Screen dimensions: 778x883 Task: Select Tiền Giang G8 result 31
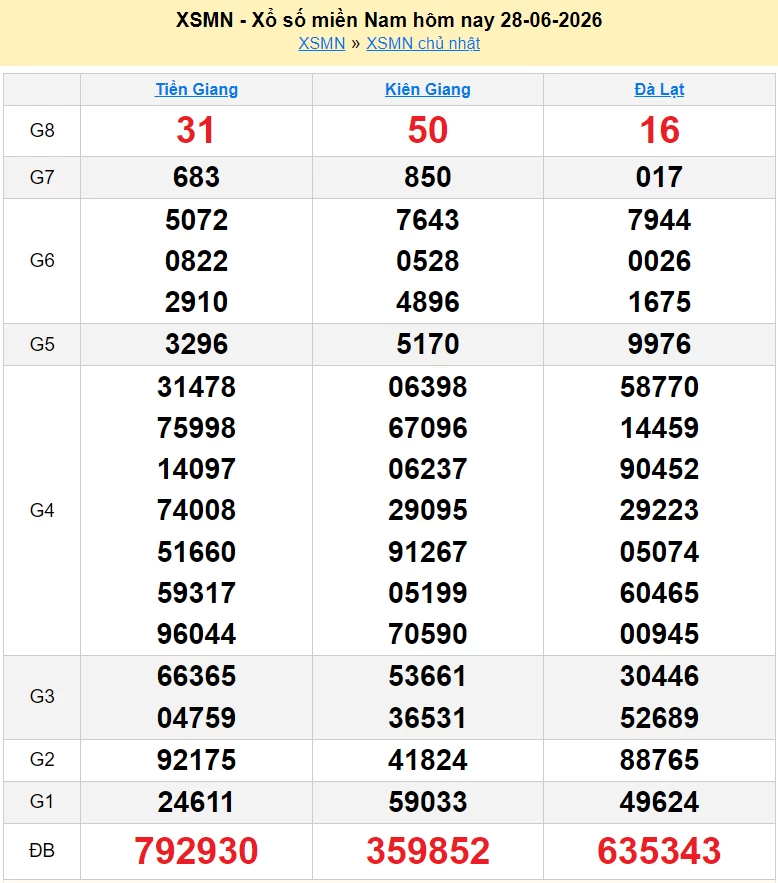pos(195,130)
